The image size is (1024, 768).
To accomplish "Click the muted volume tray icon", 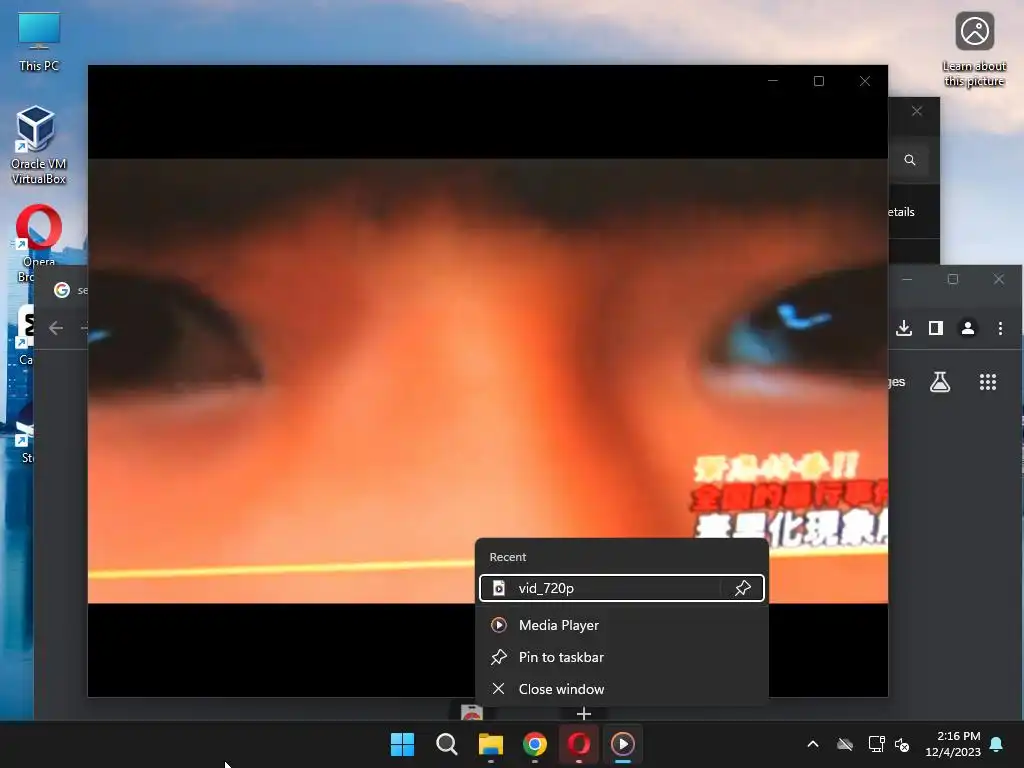I will point(902,744).
